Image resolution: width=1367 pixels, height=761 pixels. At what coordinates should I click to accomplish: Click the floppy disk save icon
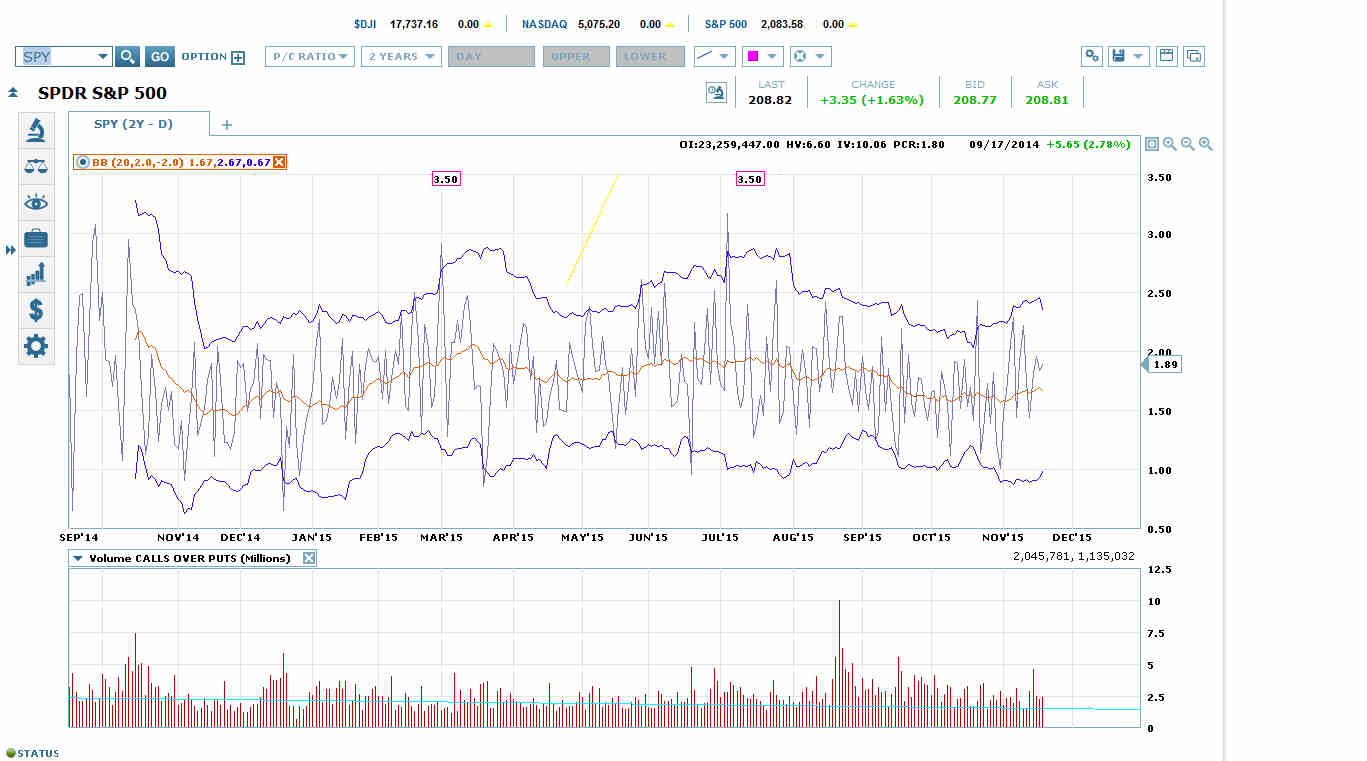(x=1118, y=57)
